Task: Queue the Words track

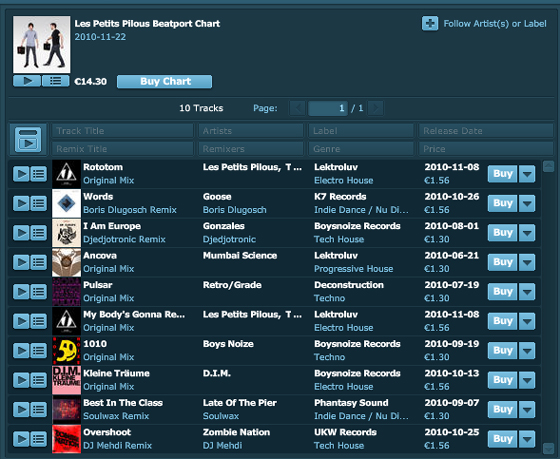Action: coord(39,204)
